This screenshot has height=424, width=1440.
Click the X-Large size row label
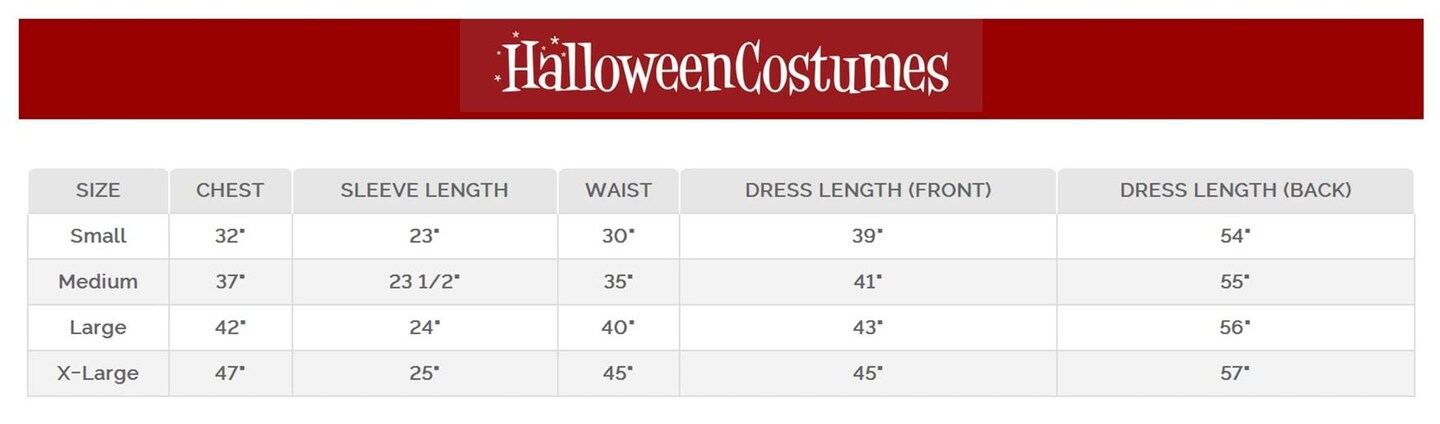(98, 373)
